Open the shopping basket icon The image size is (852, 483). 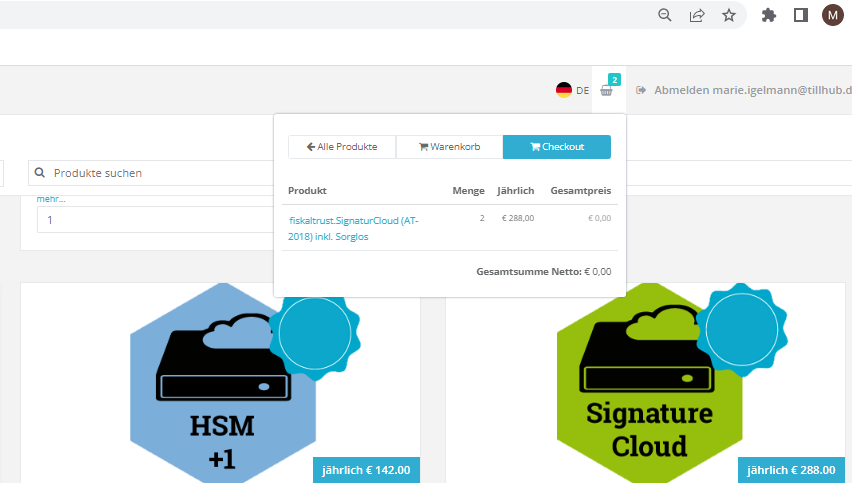(606, 91)
